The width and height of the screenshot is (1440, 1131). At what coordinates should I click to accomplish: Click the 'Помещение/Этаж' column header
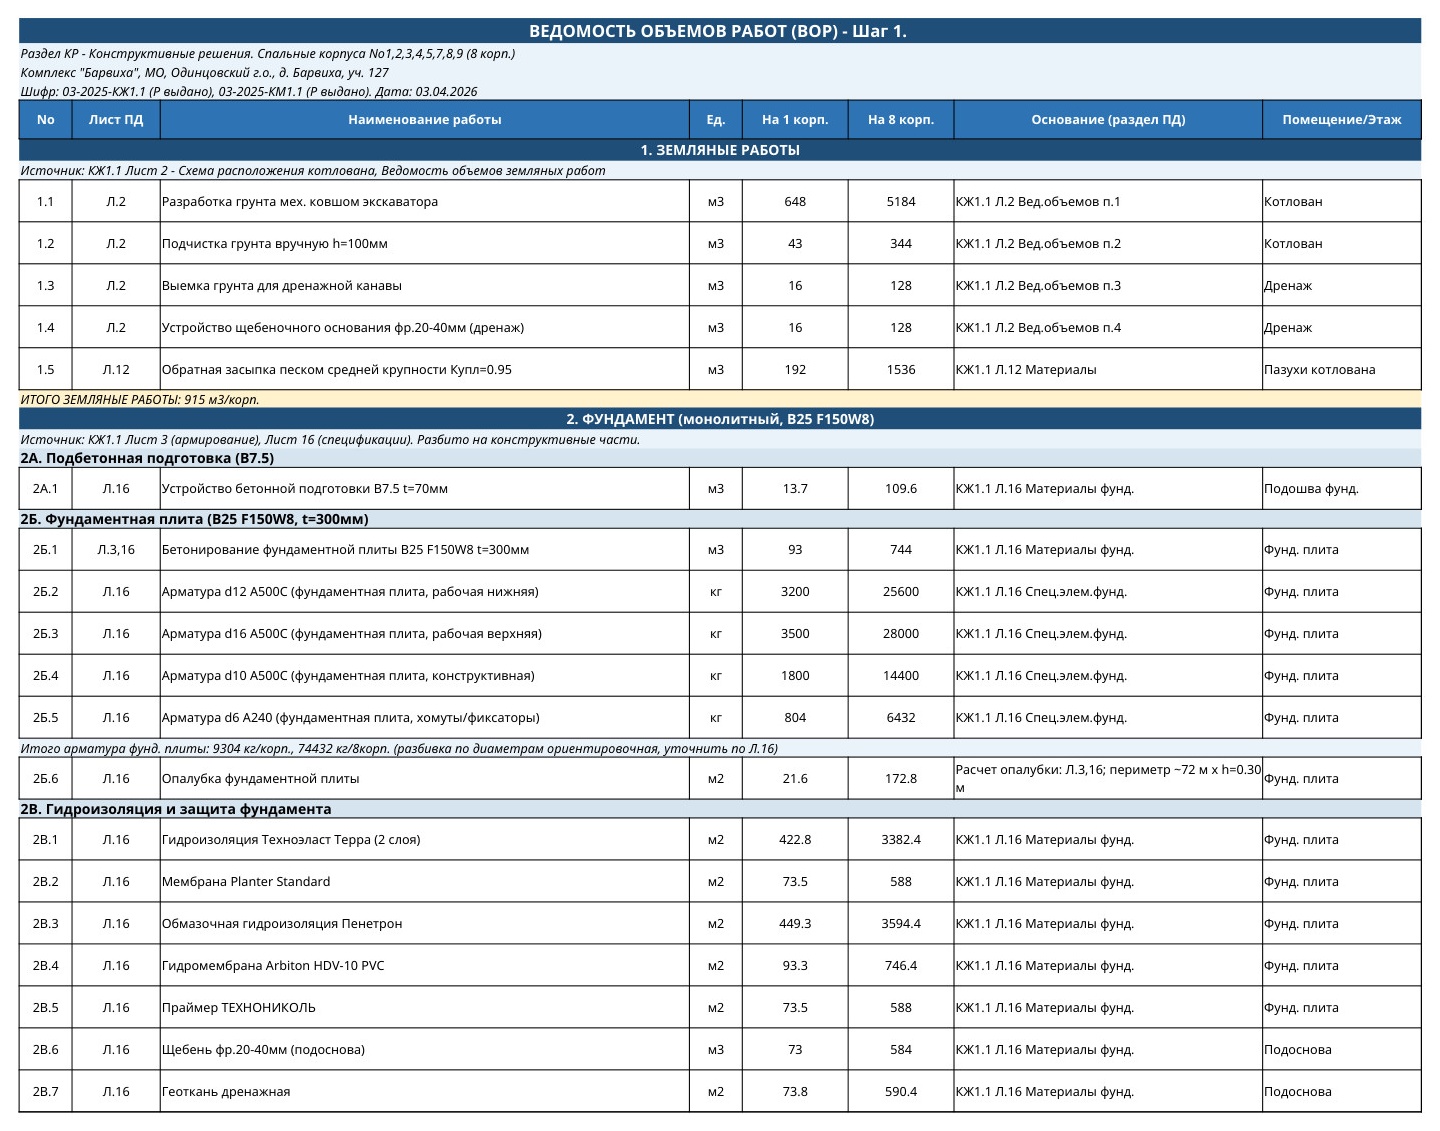1342,119
